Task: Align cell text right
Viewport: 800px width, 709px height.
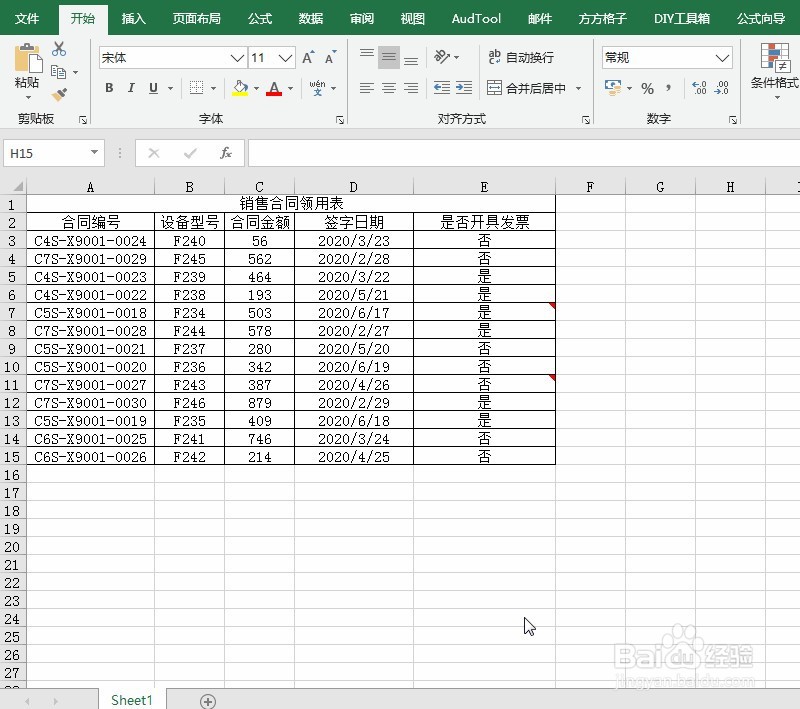Action: tap(411, 88)
